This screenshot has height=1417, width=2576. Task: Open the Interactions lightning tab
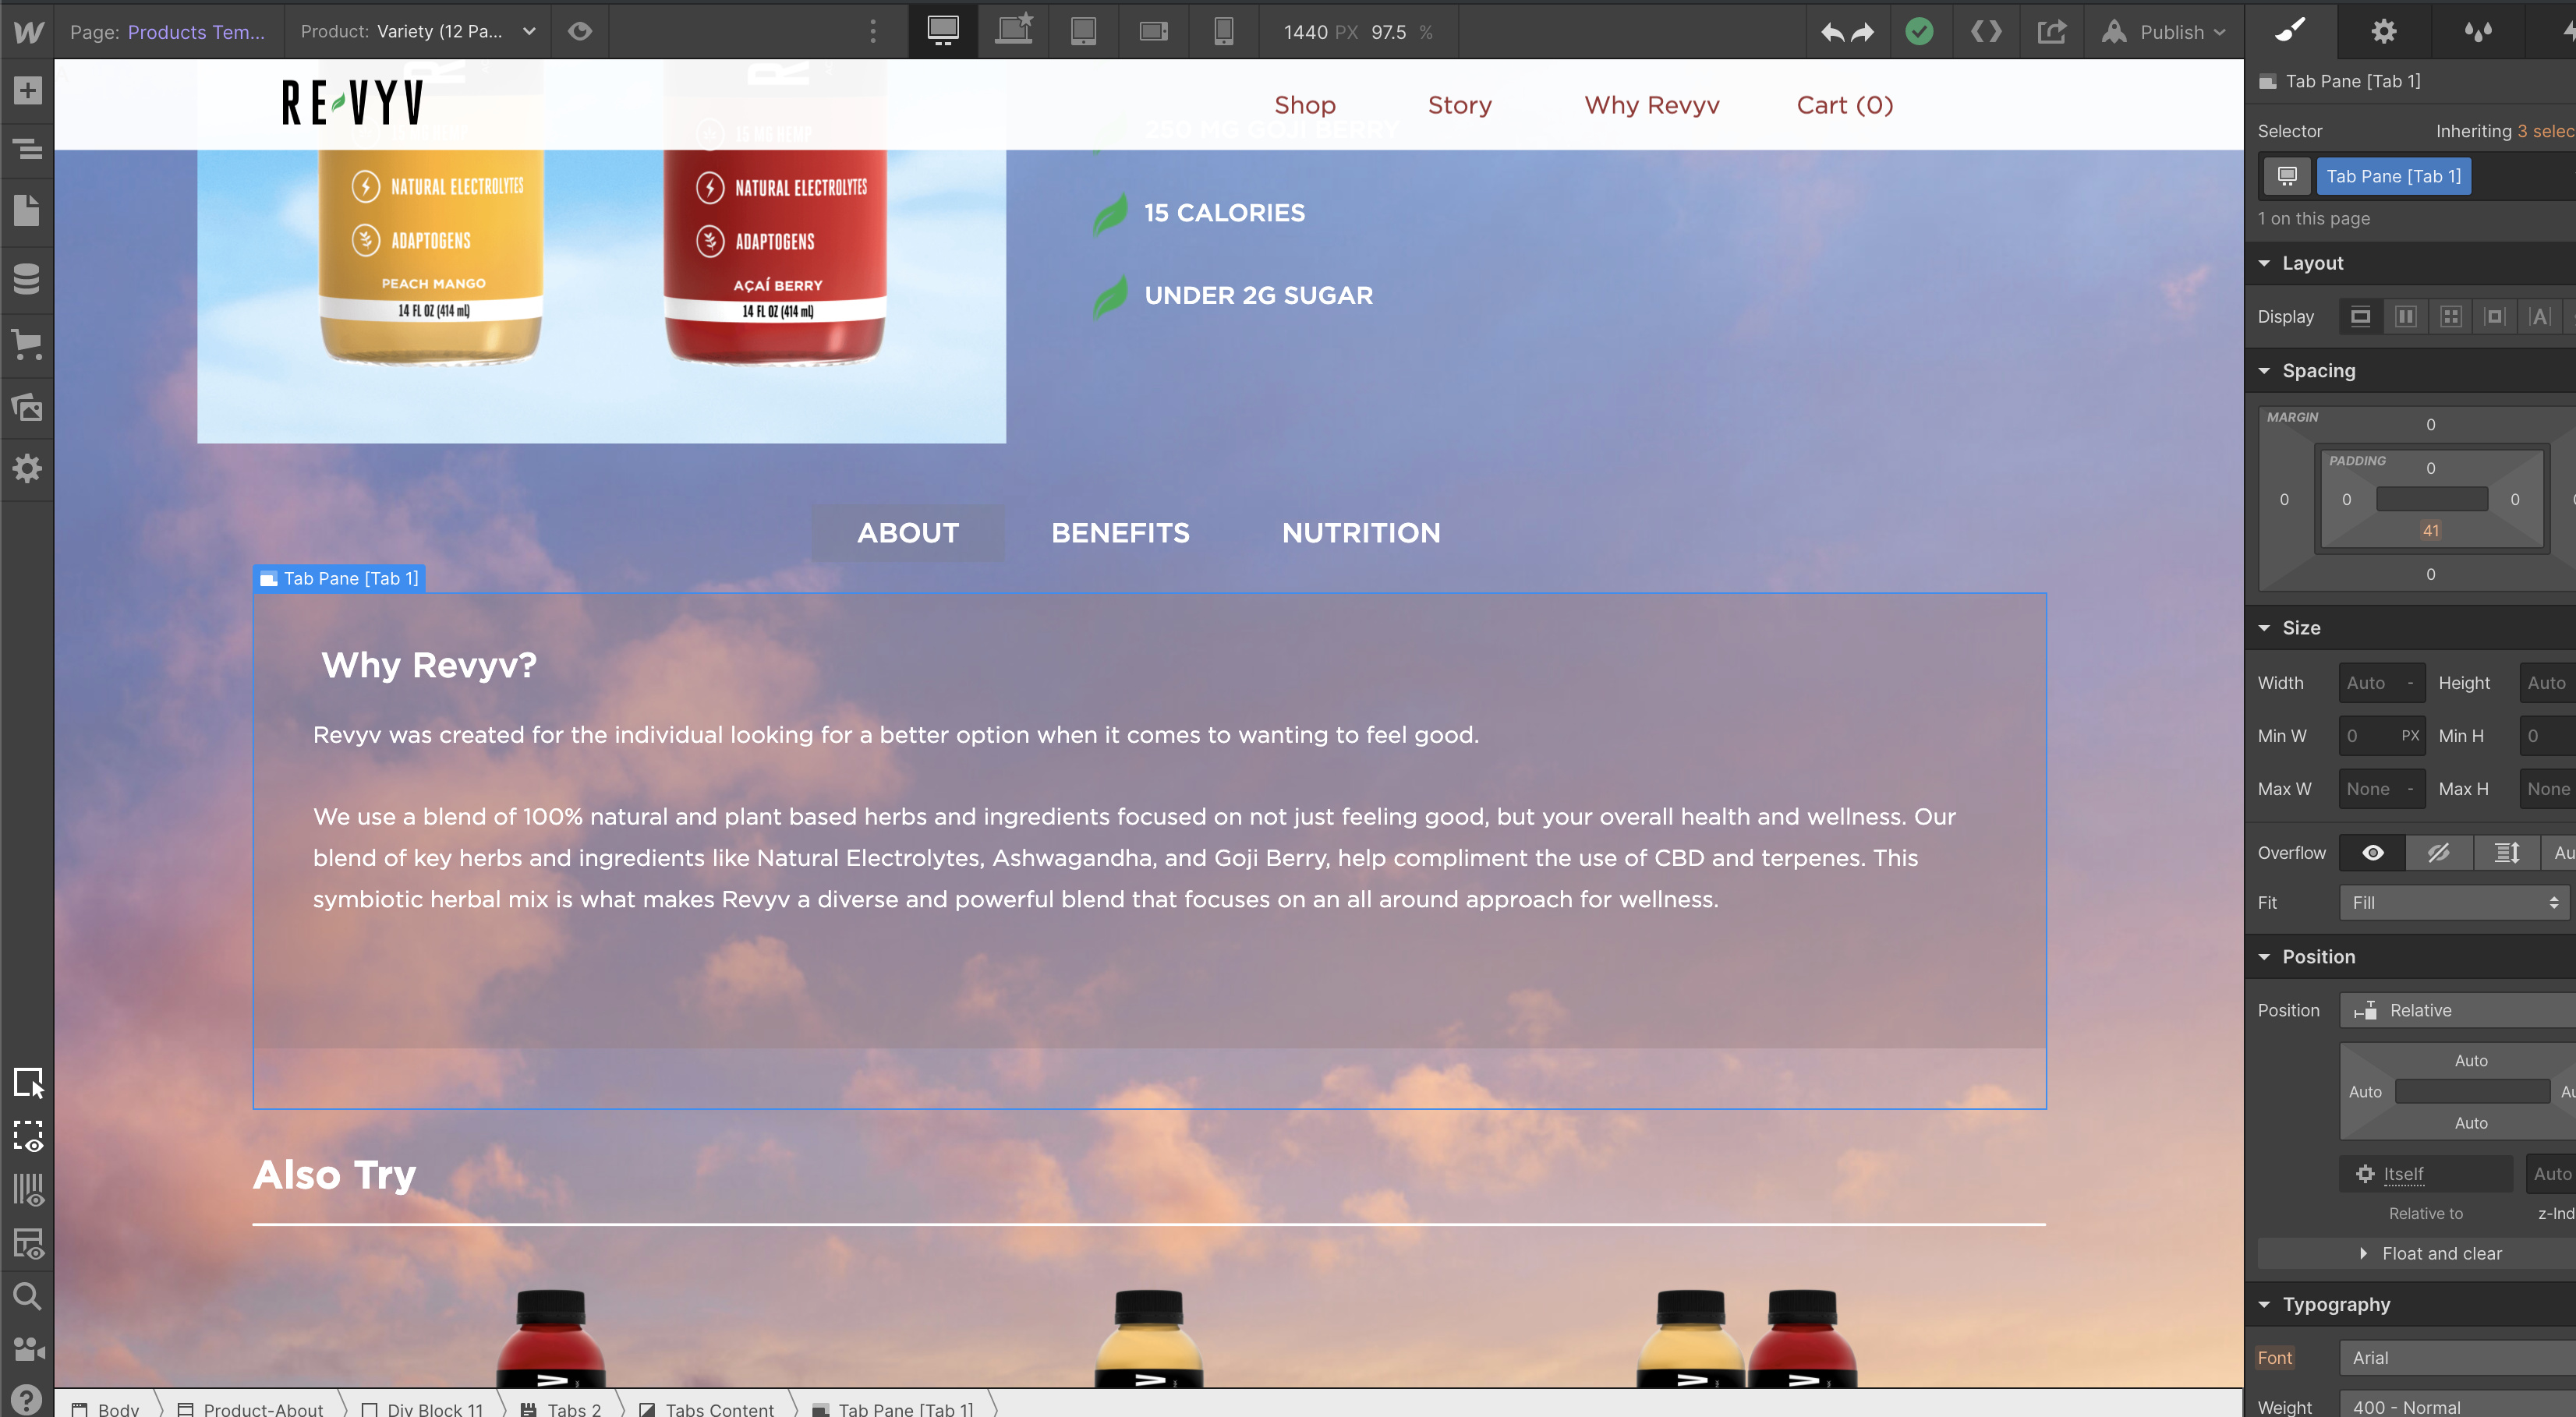click(2565, 31)
